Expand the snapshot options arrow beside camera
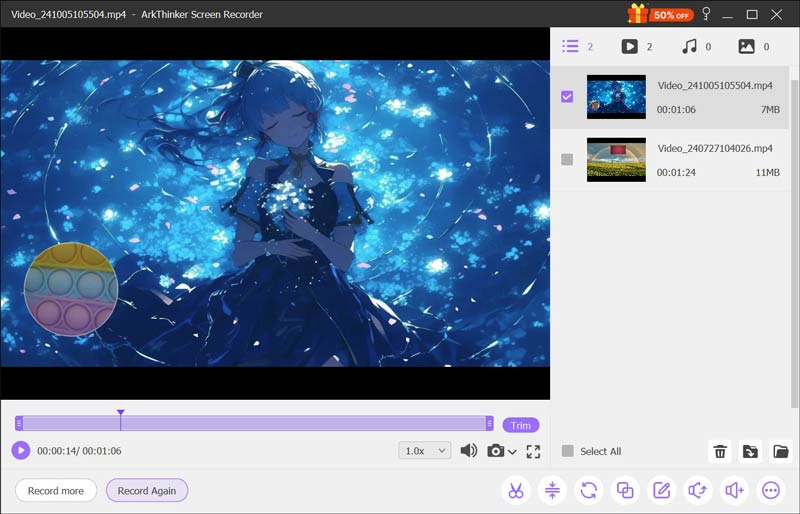The image size is (800, 514). 512,452
